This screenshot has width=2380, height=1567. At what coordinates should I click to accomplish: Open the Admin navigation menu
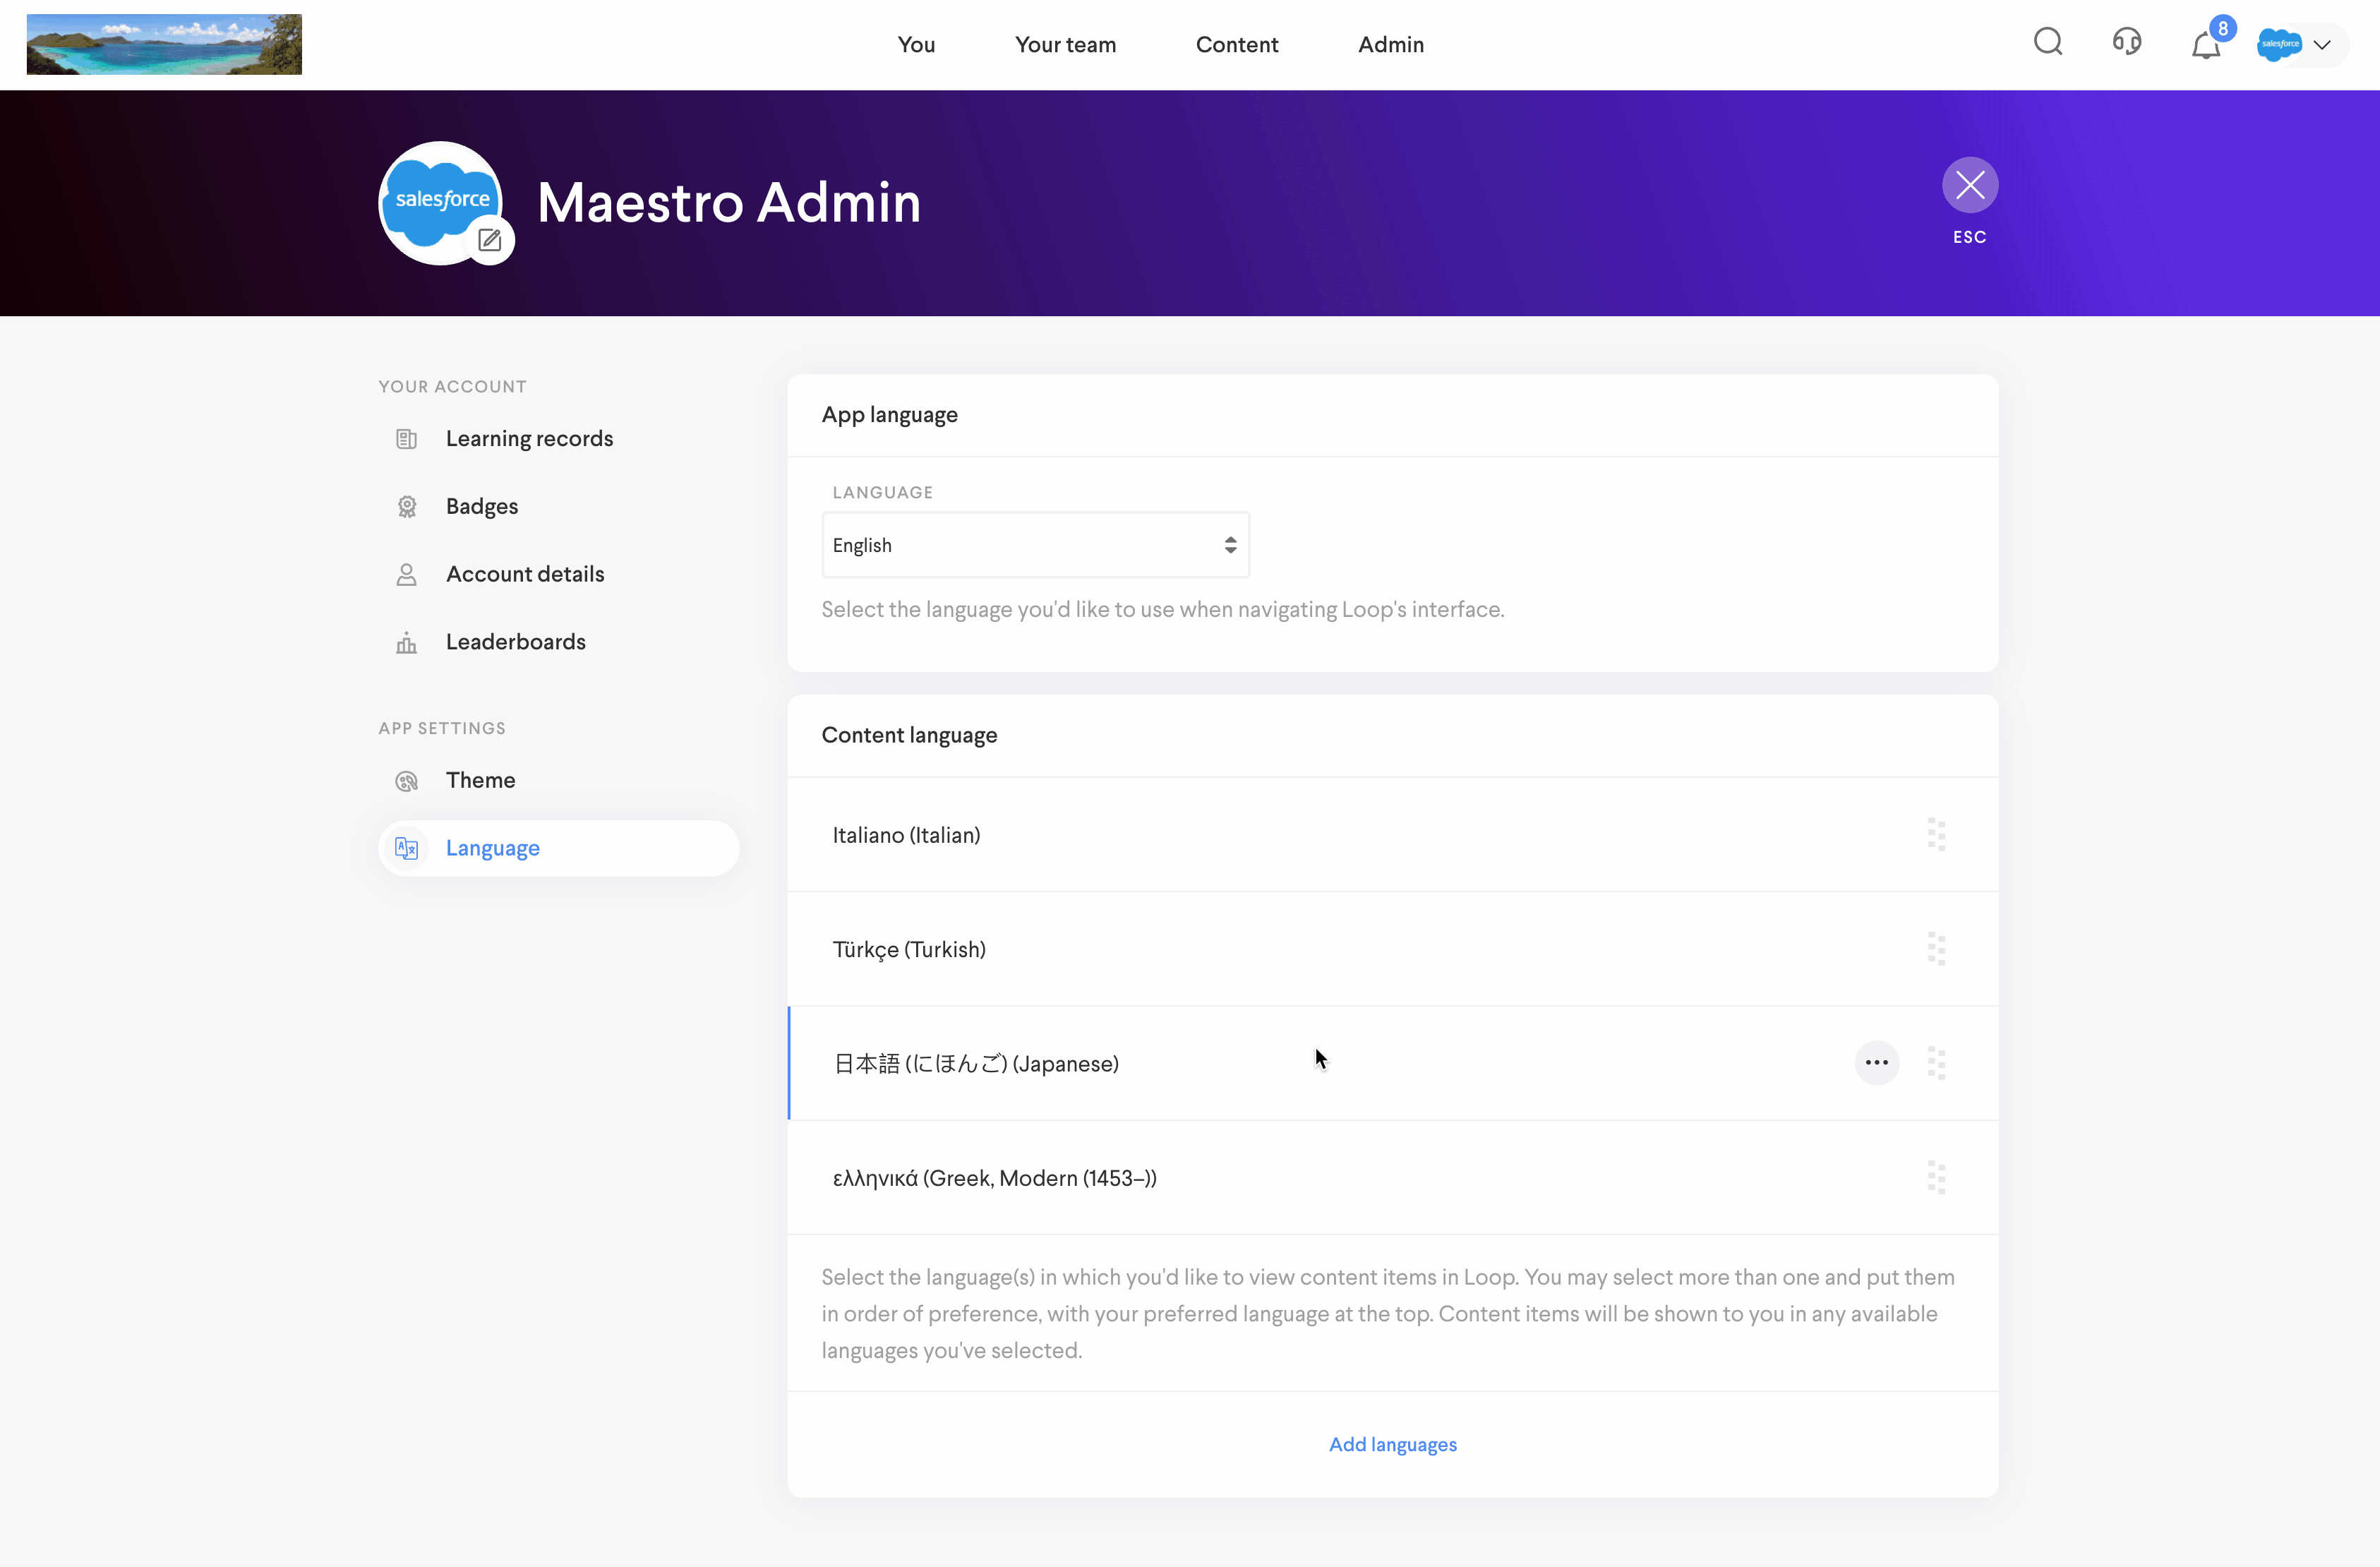click(1390, 45)
